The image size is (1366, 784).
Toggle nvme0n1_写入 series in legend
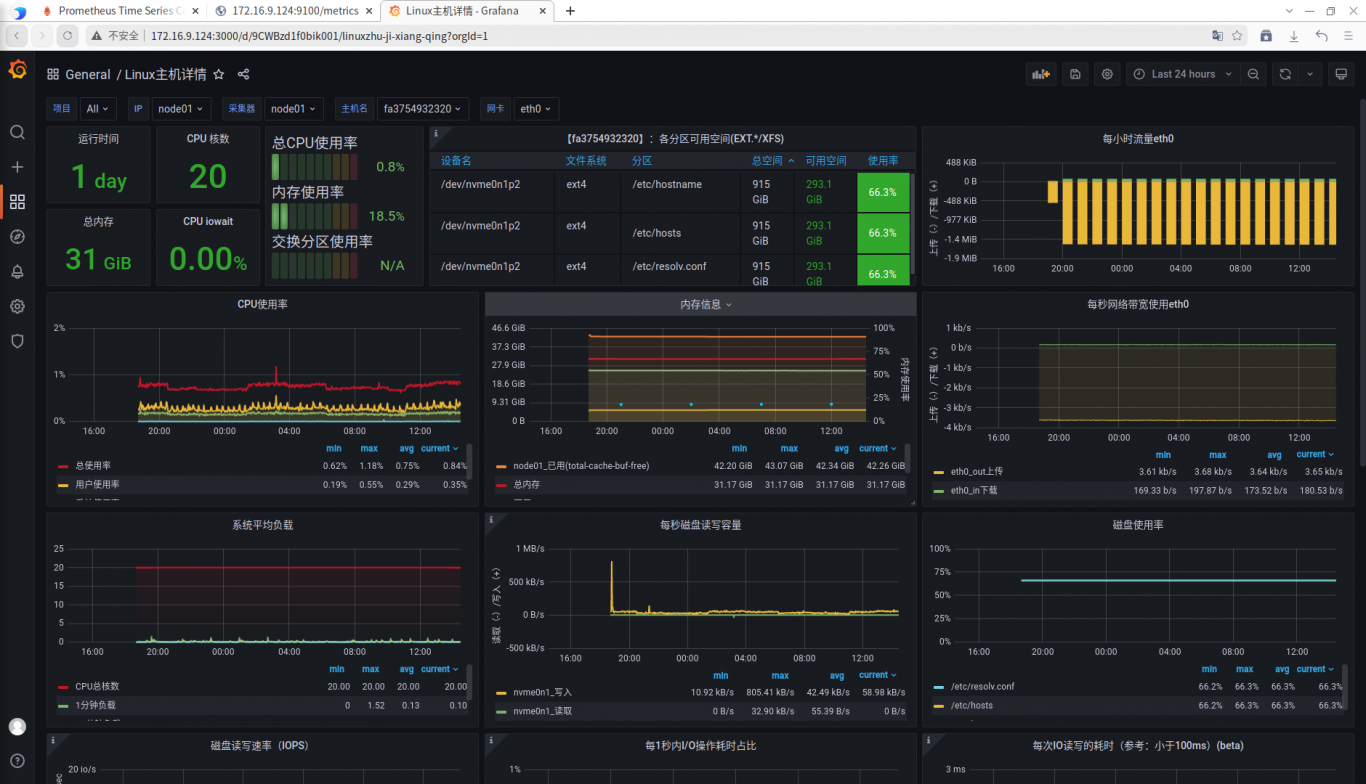(542, 692)
